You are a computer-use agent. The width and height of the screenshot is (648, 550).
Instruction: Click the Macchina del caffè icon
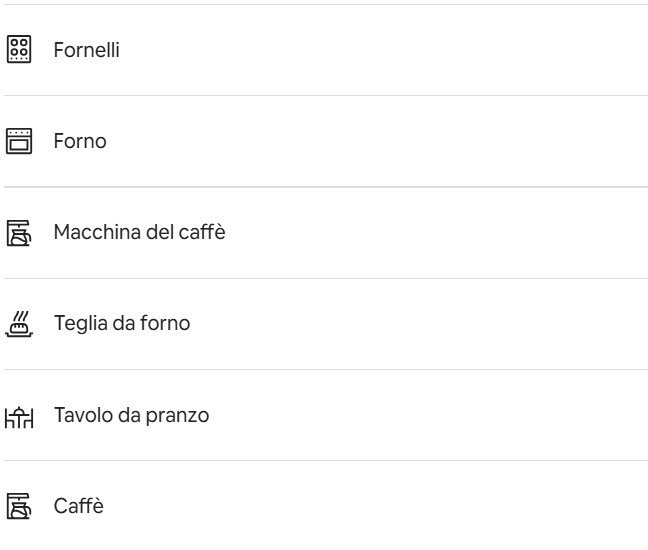[x=19, y=233]
